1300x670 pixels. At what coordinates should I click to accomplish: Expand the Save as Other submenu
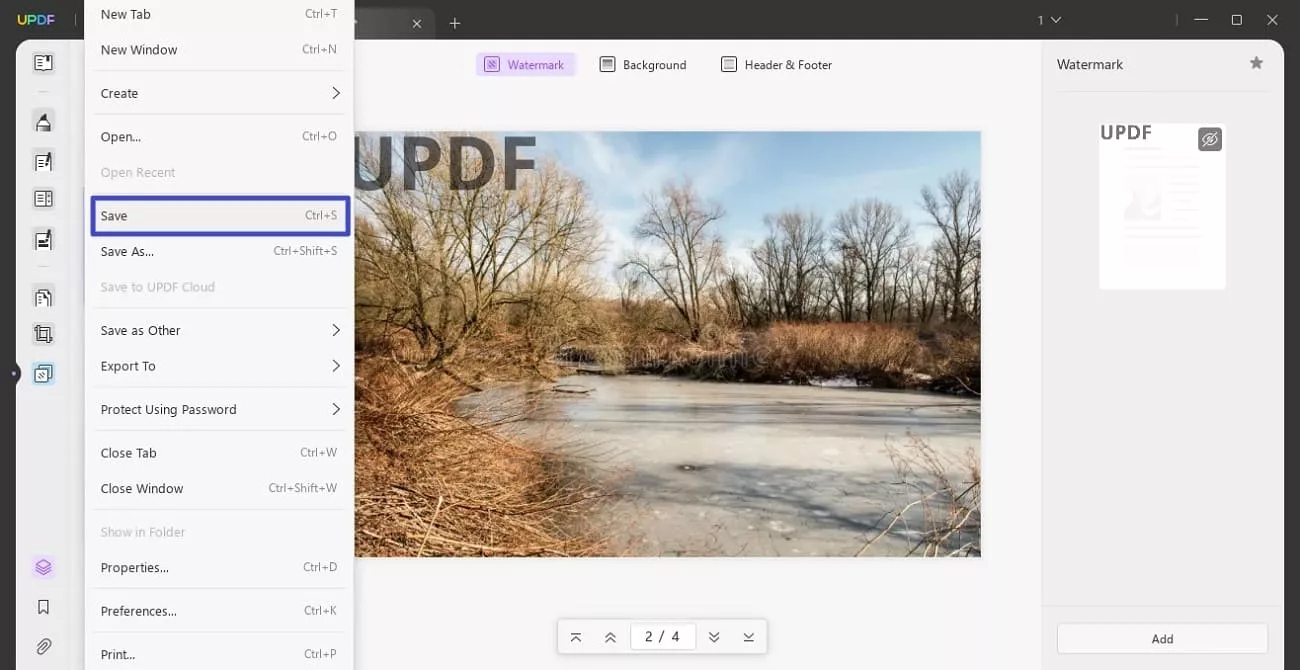coord(219,330)
